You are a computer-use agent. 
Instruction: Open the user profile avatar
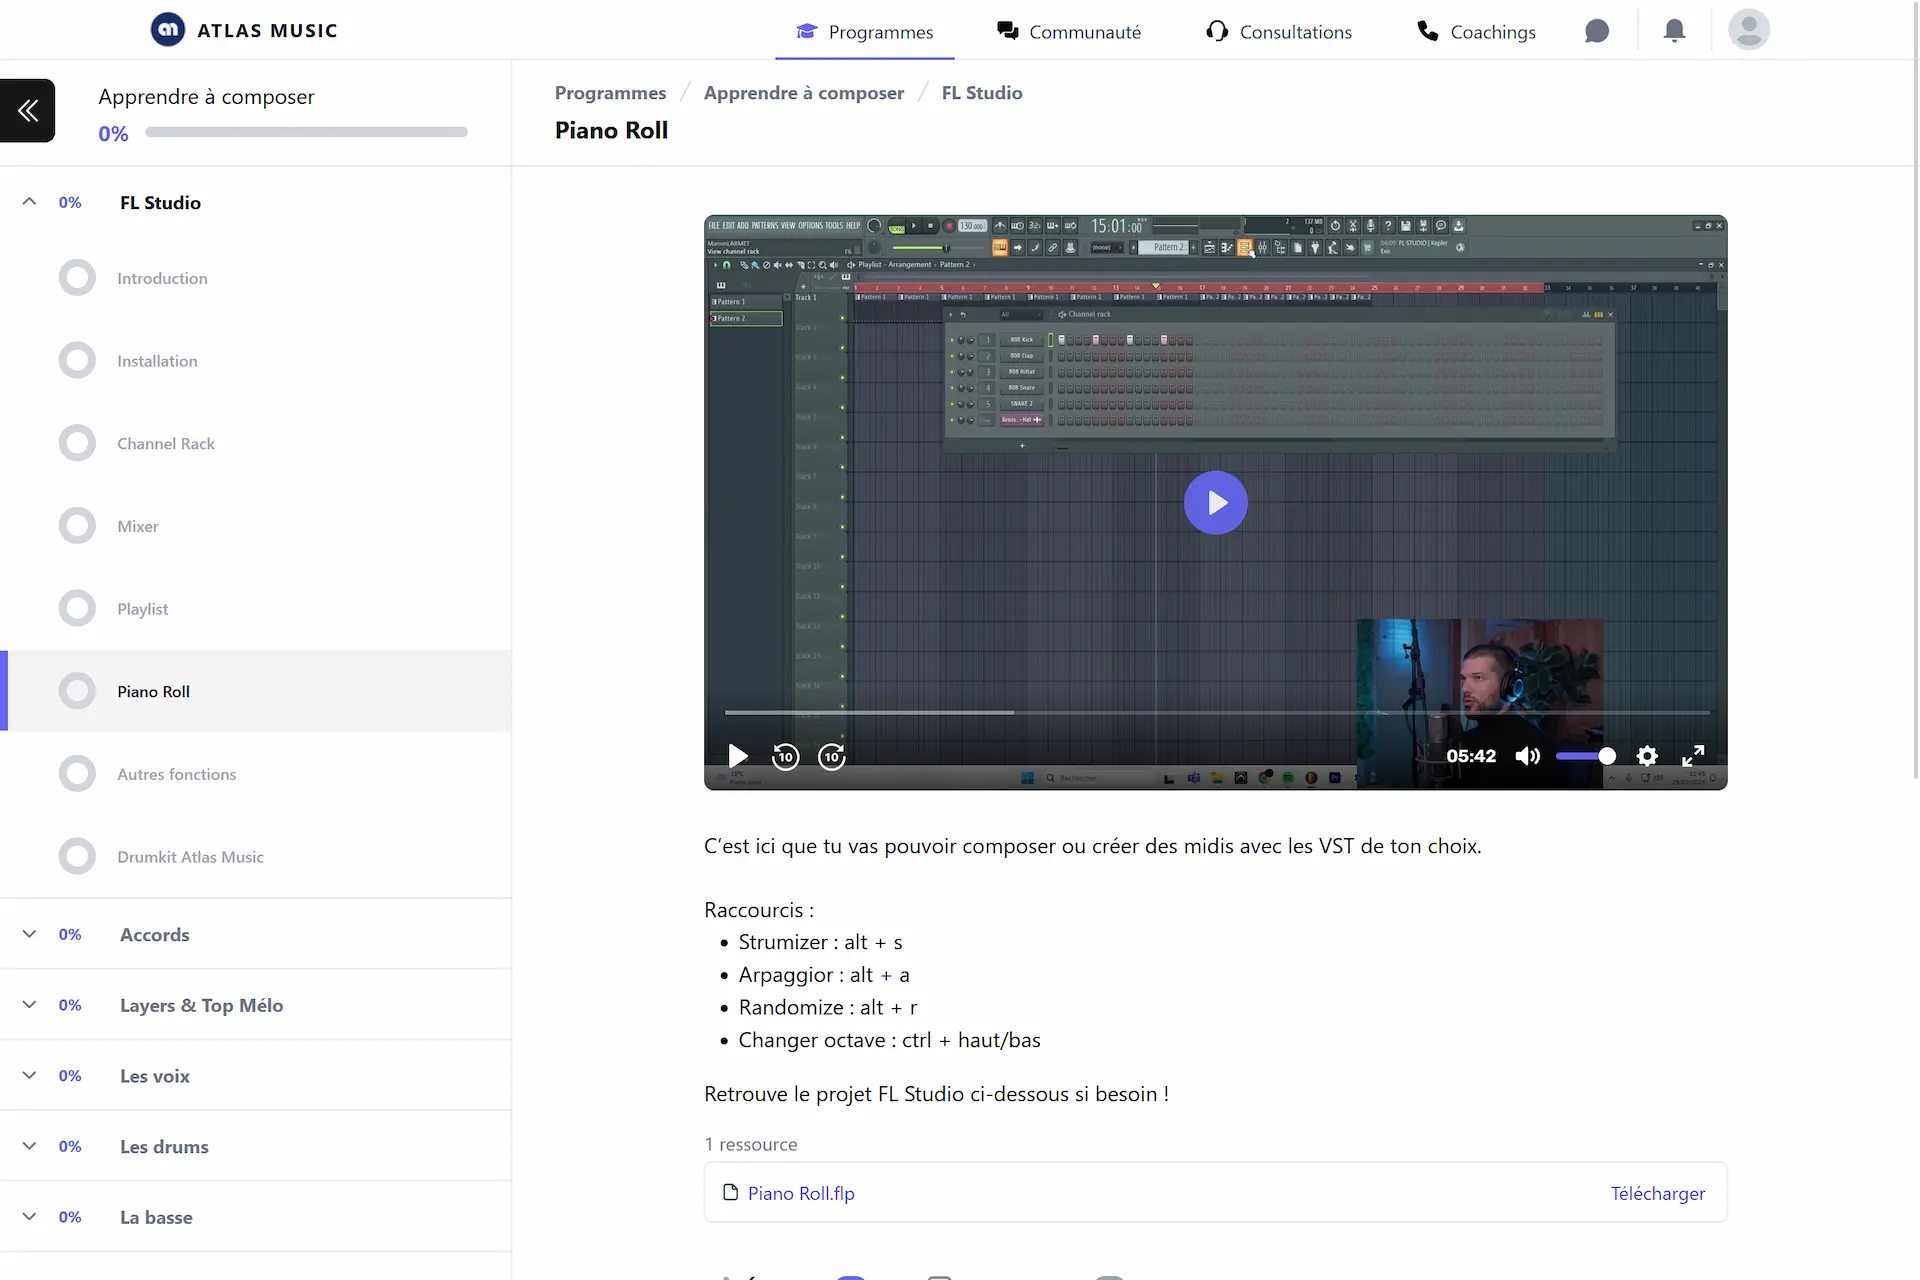(1748, 30)
